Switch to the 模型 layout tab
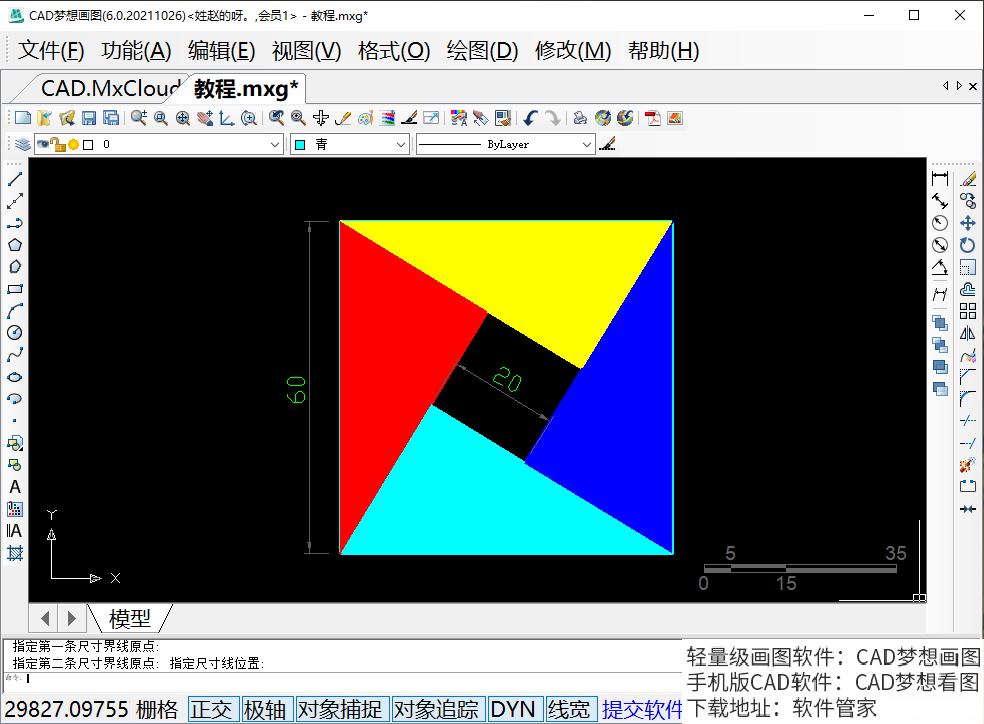Screen dimensions: 984x724 129,618
